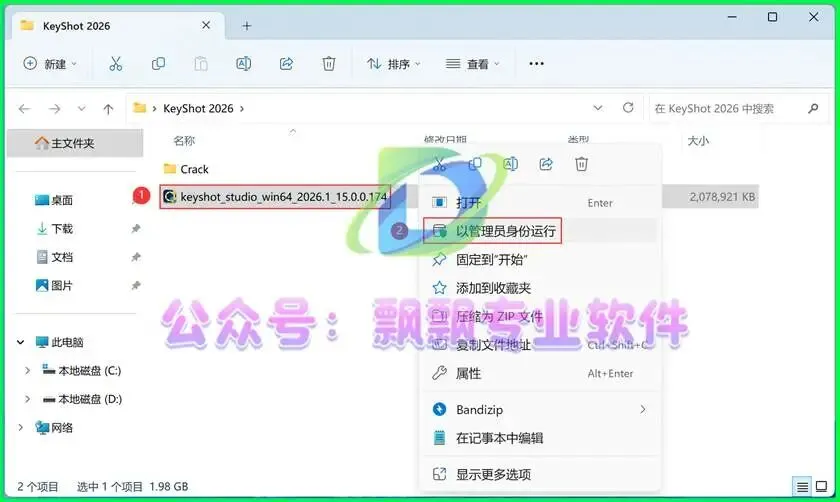The image size is (840, 502).
Task: Select 网络 in the sidebar
Action: click(54, 428)
